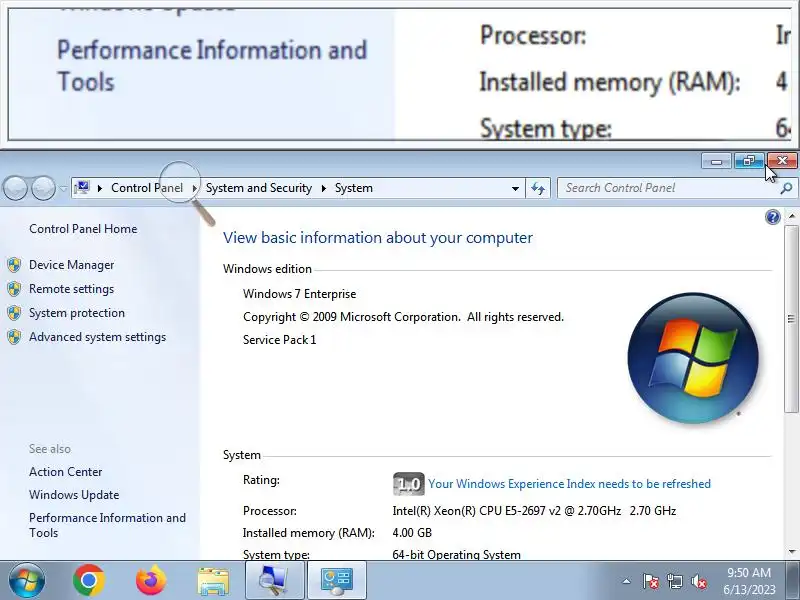Image resolution: width=800 pixels, height=600 pixels.
Task: Open Windows Explorer from taskbar
Action: [213, 581]
